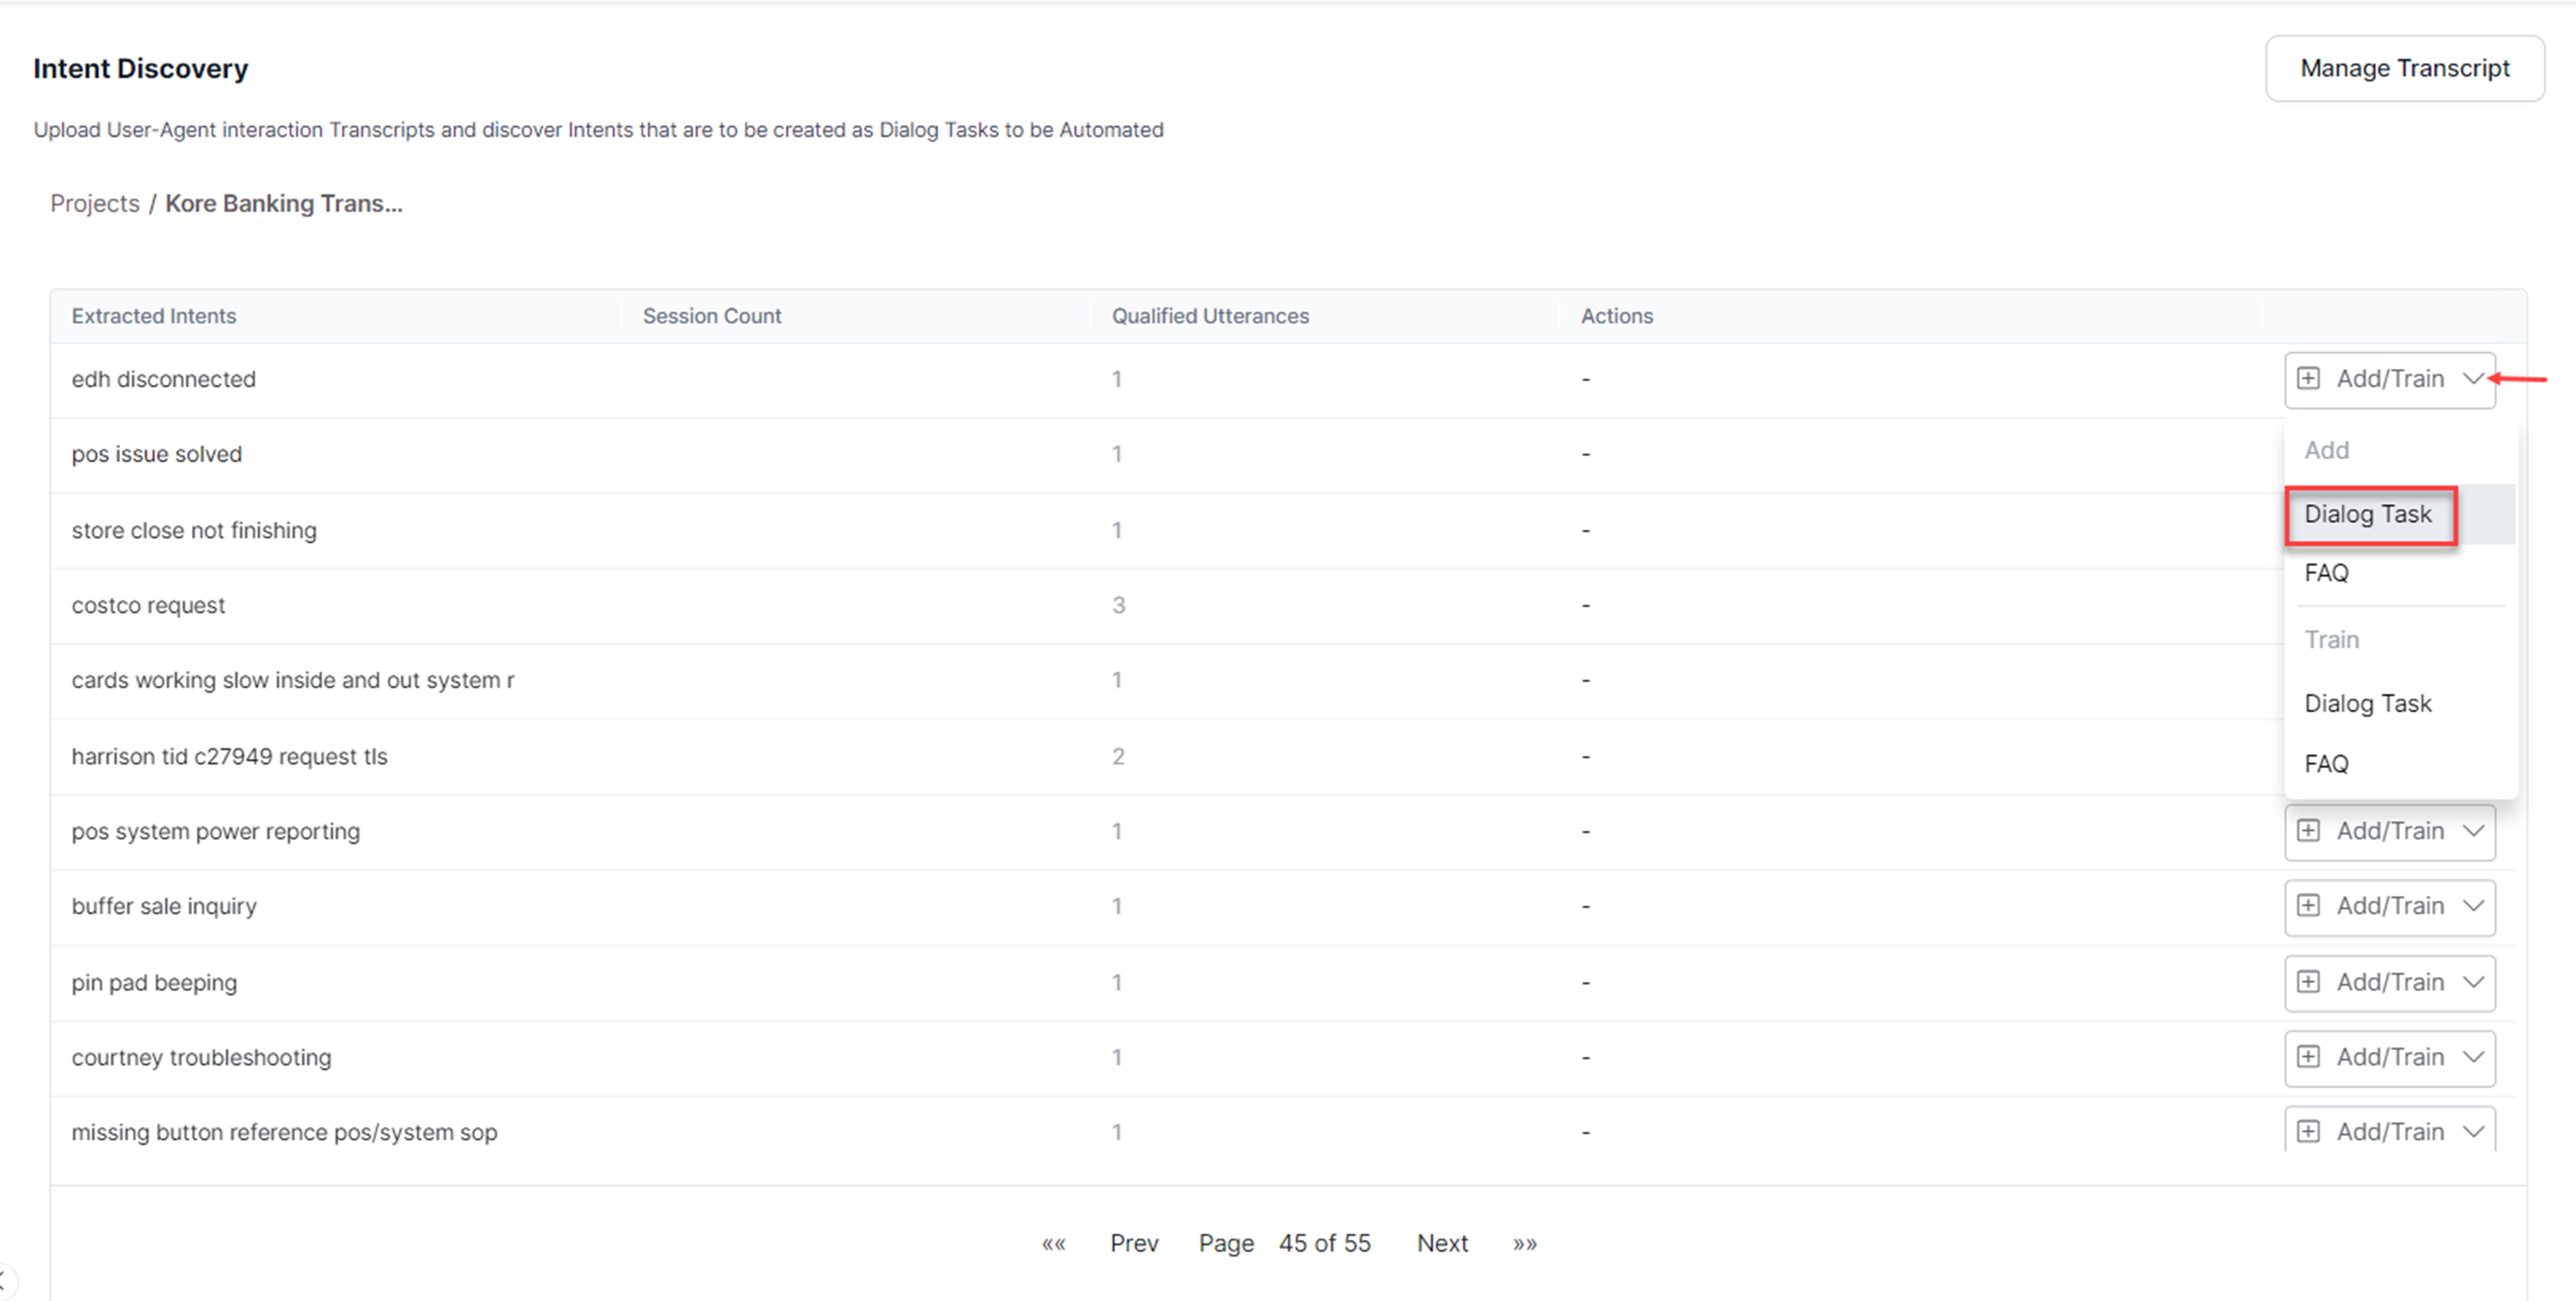Screen dimensions: 2576x1301
Task: Choose FAQ under Add section
Action: point(2327,573)
